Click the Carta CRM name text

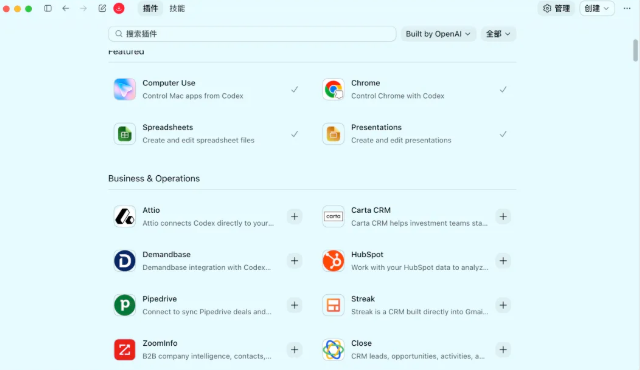tap(371, 210)
